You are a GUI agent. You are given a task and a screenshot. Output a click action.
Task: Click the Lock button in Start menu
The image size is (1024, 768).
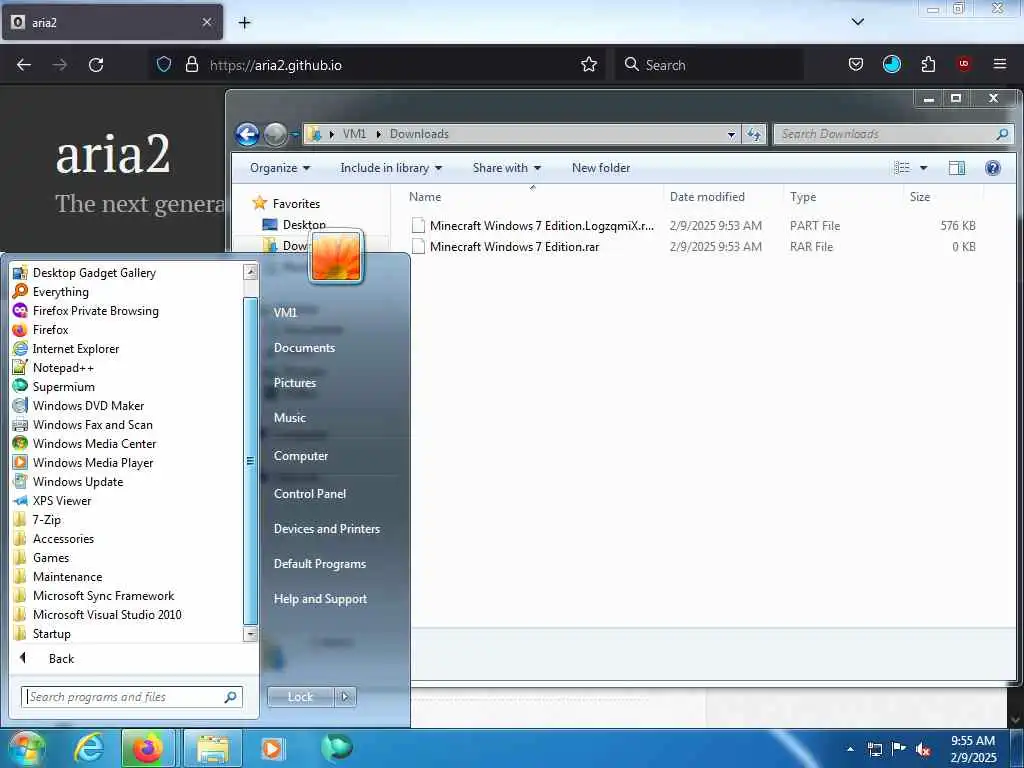[x=300, y=697]
